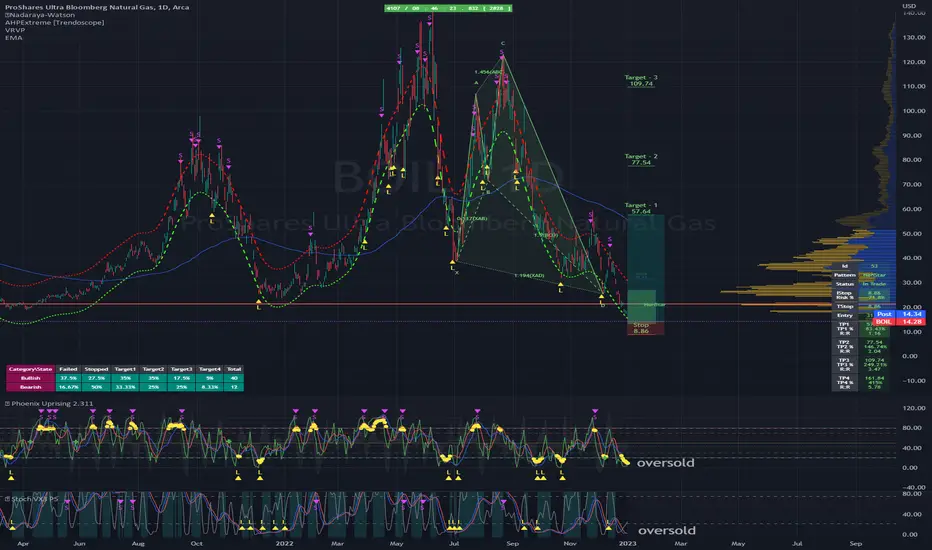Click the 130.00 price axis label
The height and width of the screenshot is (550, 932).
click(914, 37)
